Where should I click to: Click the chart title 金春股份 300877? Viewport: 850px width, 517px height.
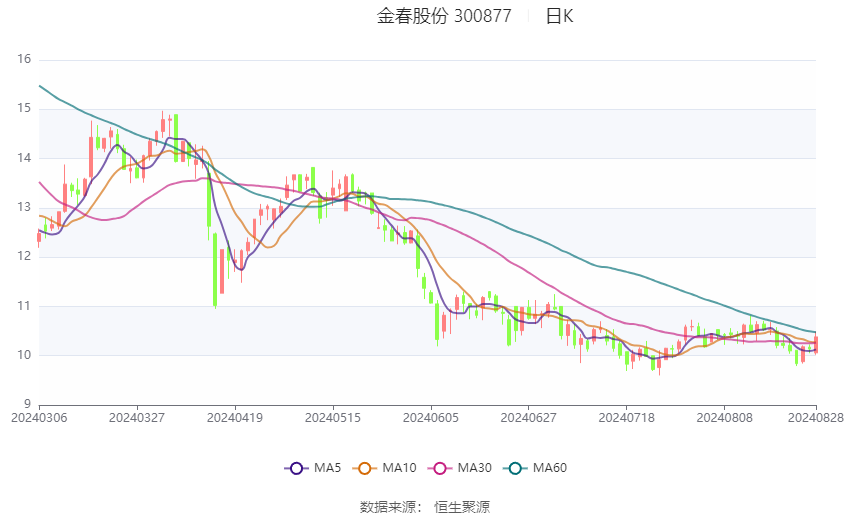pyautogui.click(x=444, y=16)
